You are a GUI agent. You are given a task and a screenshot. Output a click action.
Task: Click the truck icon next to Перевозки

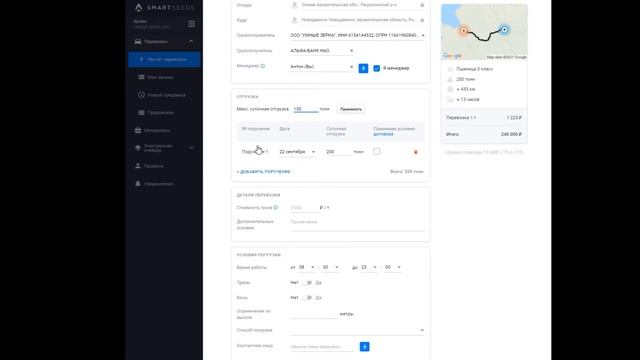click(138, 42)
